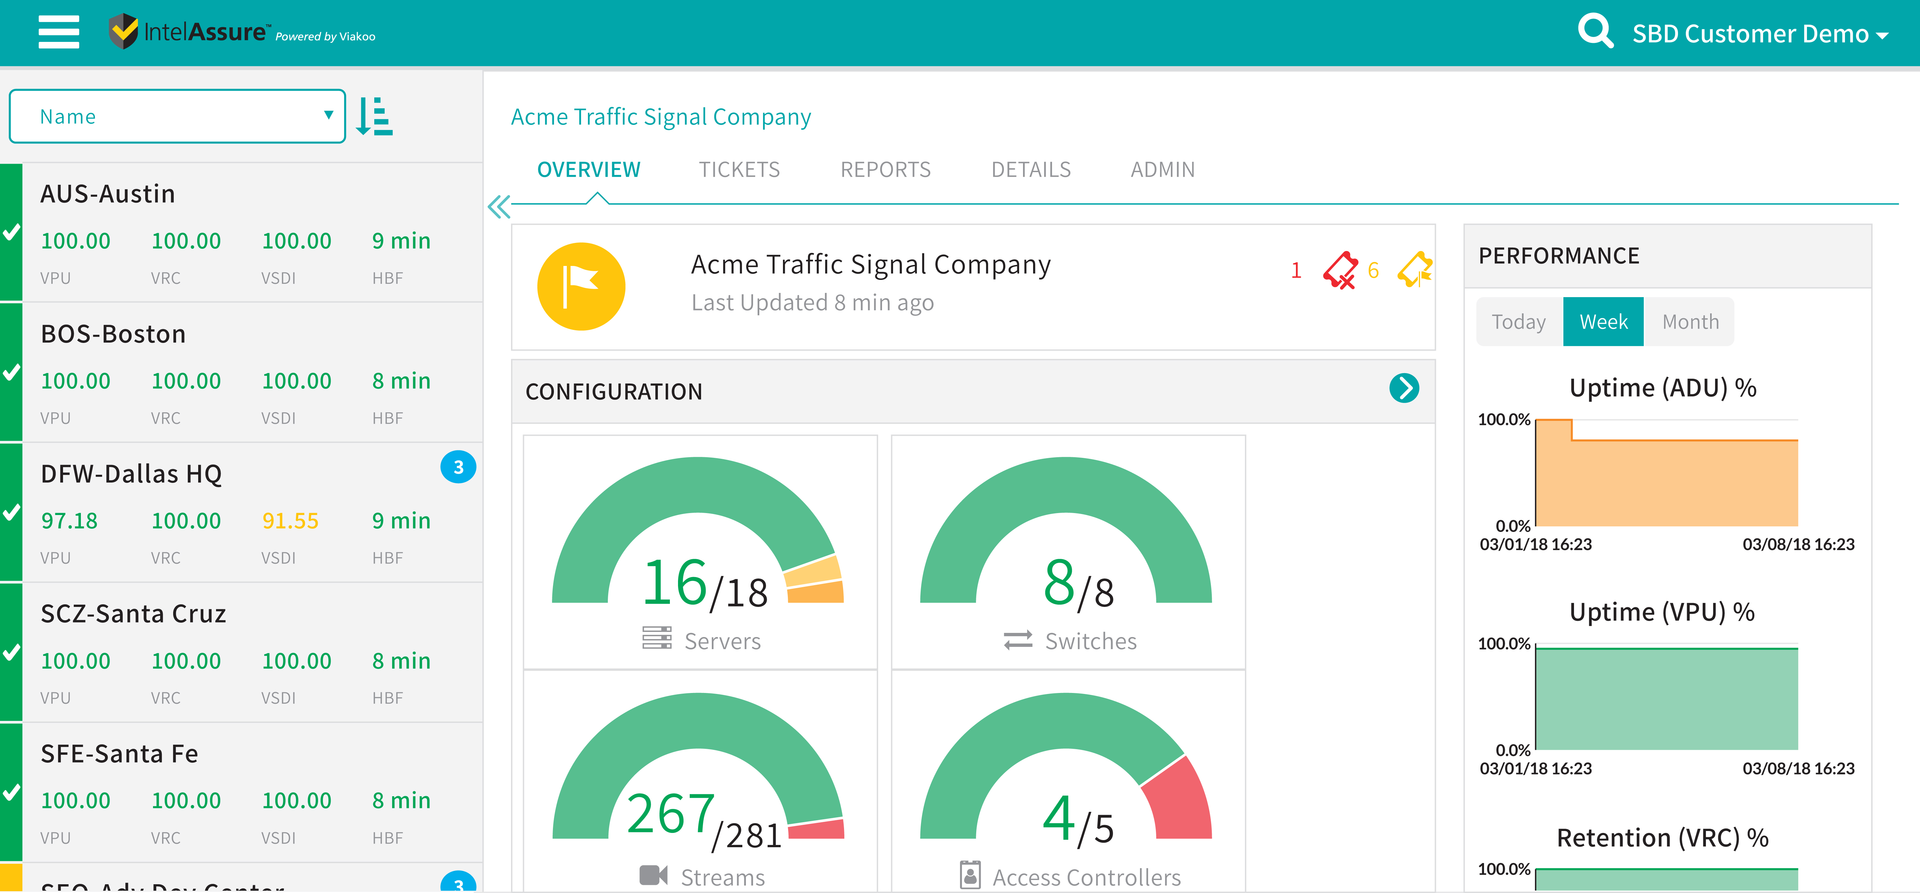Viewport: 1920px width, 893px height.
Task: Open the yellow warning tickets icon
Action: (x=1415, y=270)
